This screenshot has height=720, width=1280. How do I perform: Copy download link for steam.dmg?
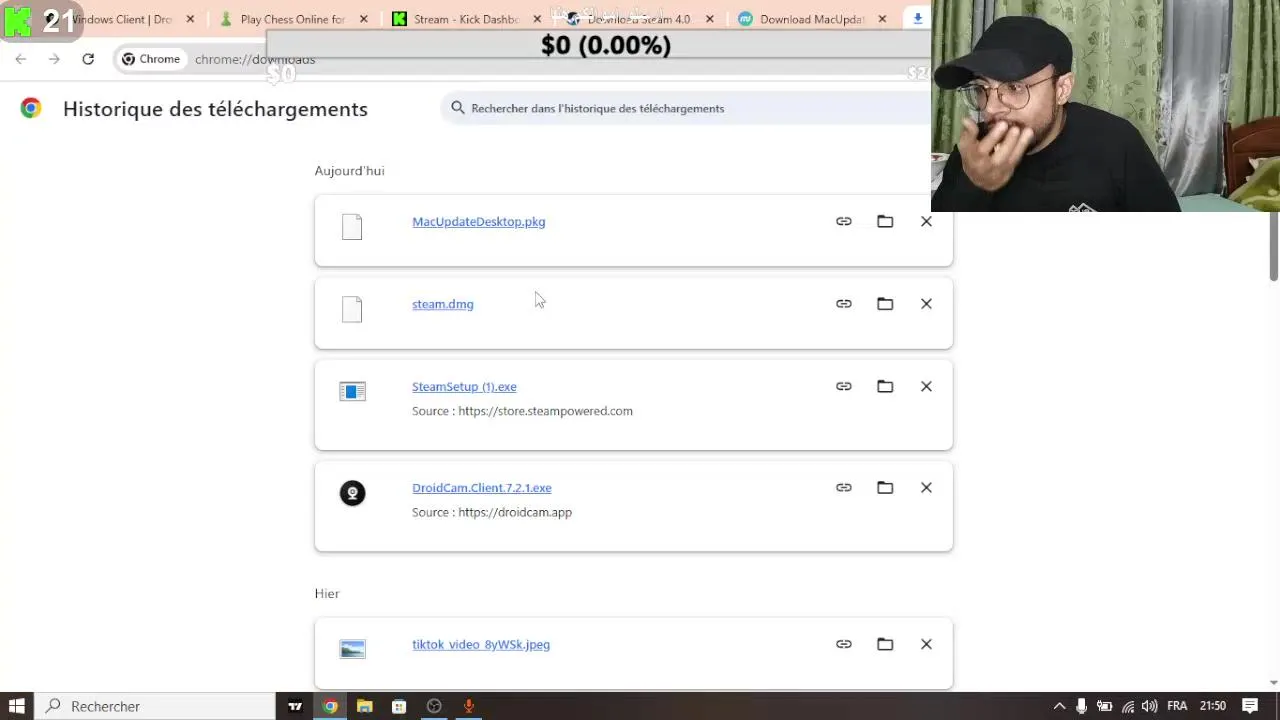click(x=844, y=304)
